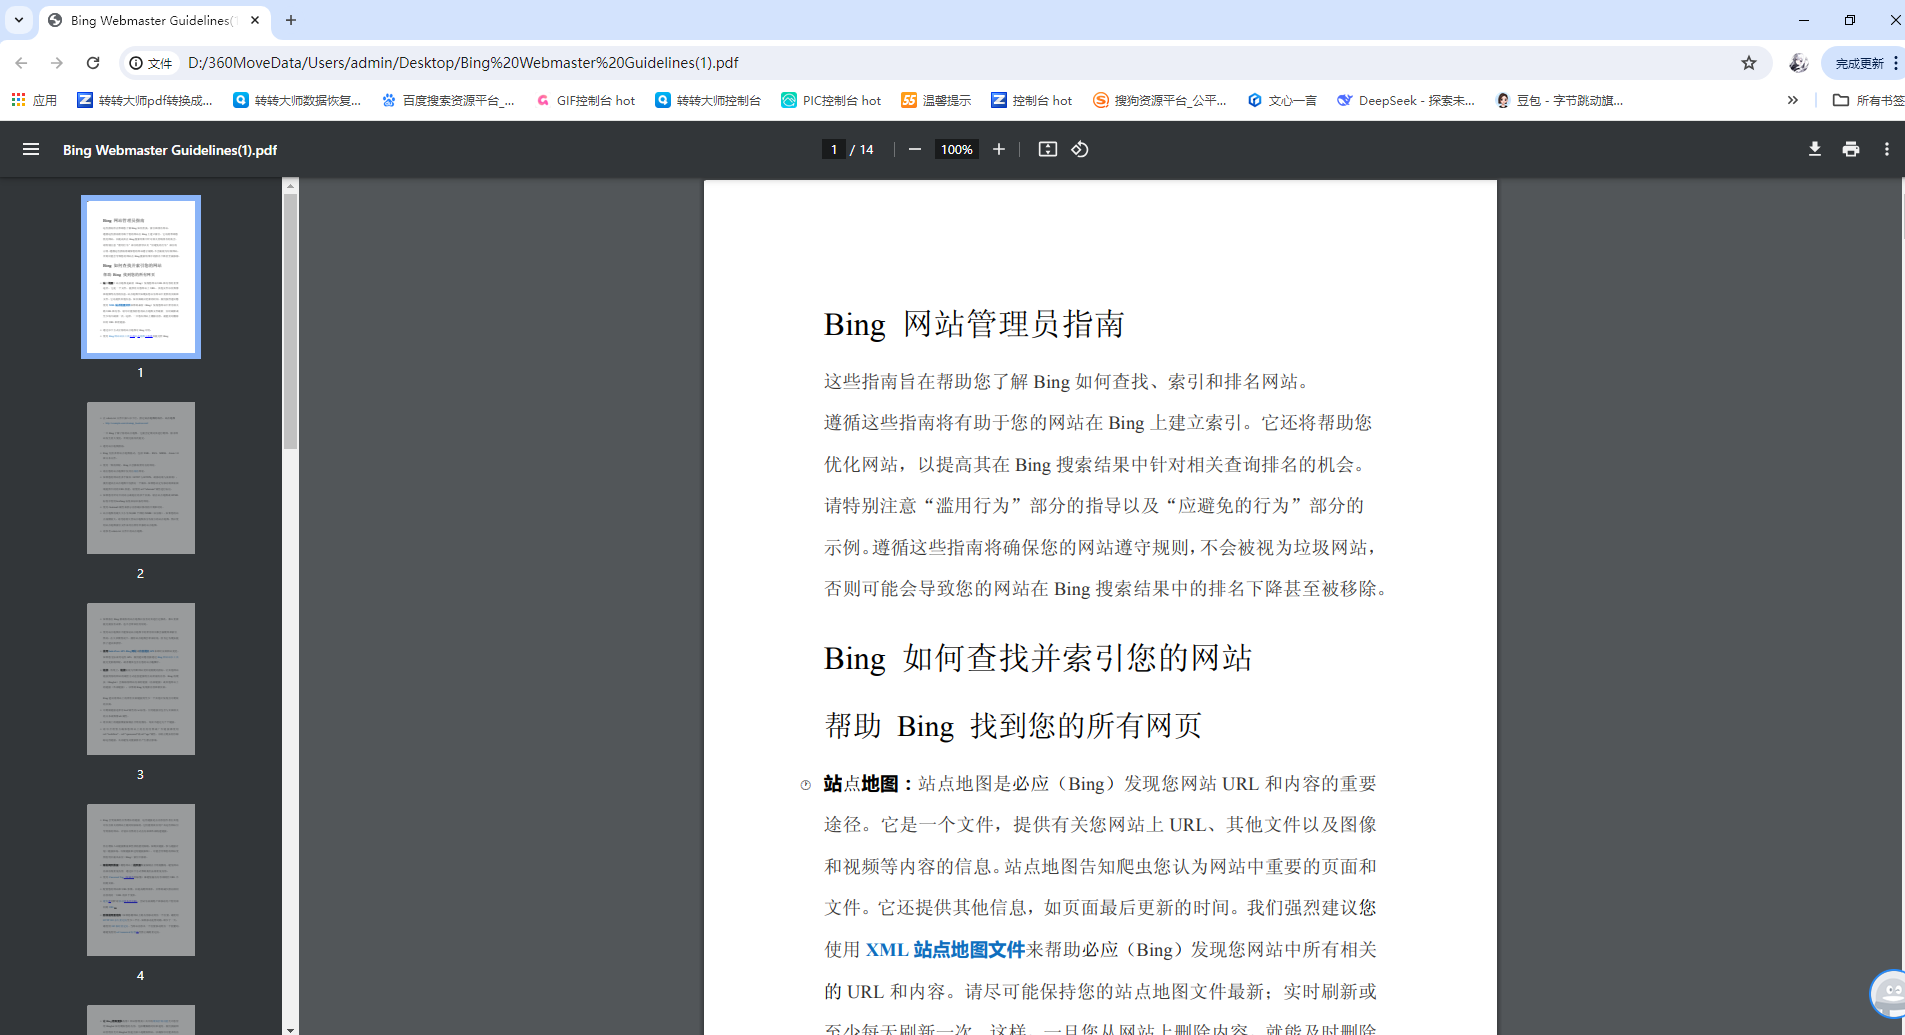Rotate the PDF counterclockwise
Screen dimensions: 1905x1035
click(1080, 149)
